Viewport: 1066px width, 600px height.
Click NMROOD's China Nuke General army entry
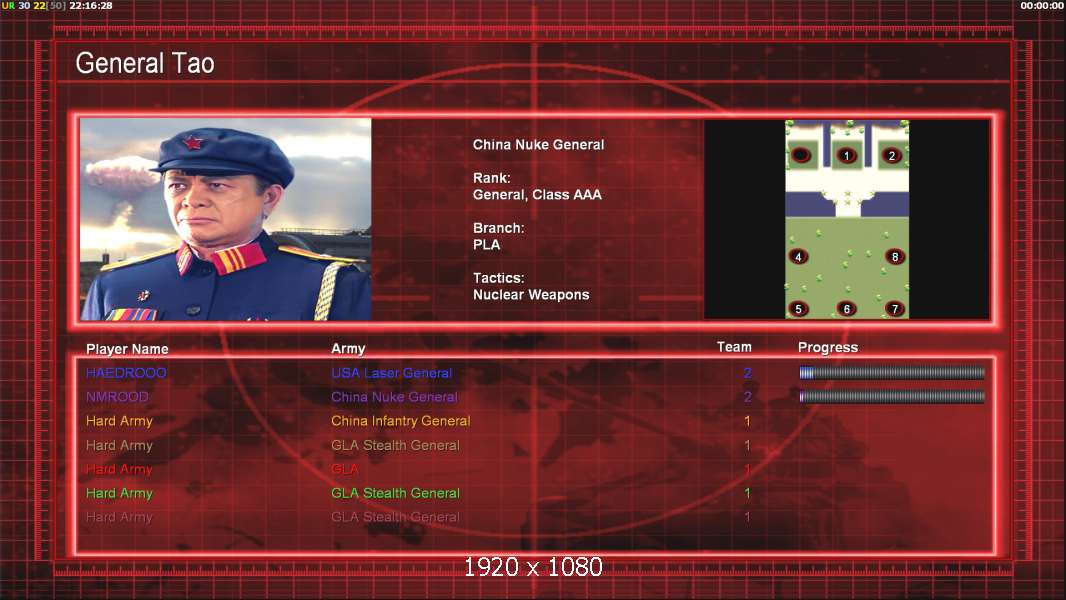[x=394, y=396]
